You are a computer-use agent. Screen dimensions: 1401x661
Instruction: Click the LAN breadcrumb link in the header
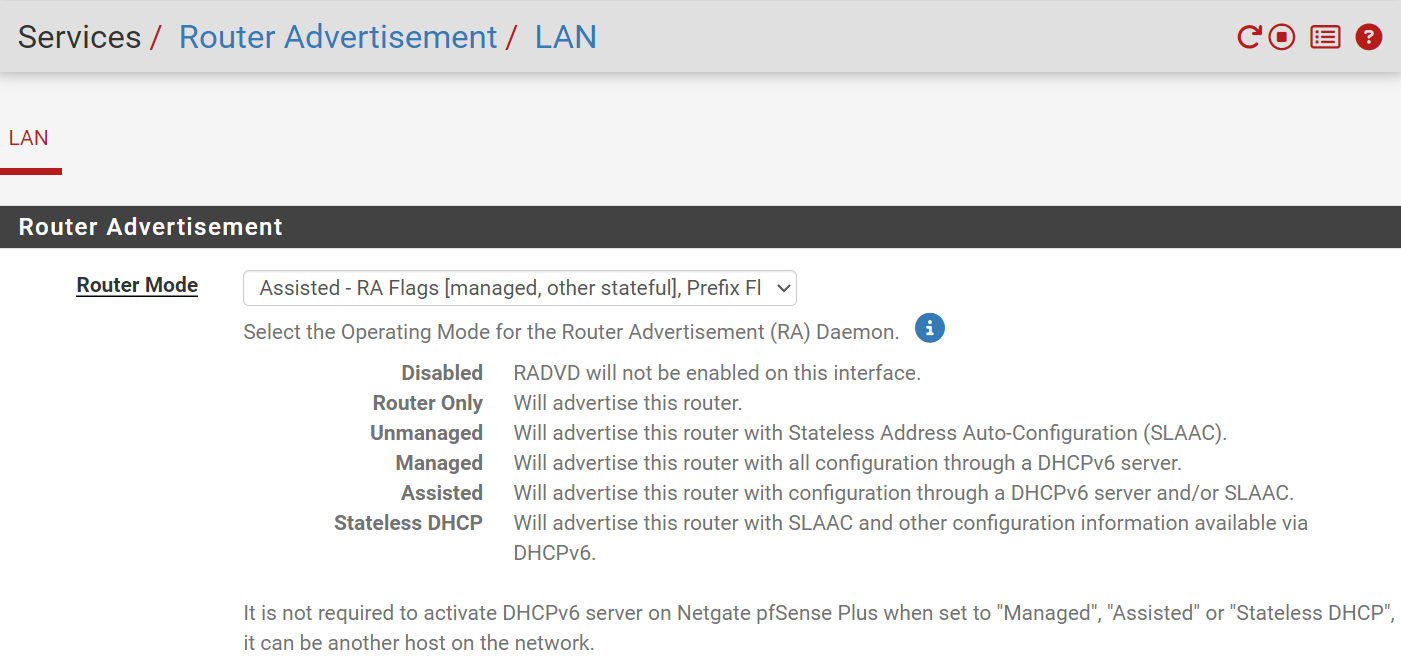(x=565, y=37)
